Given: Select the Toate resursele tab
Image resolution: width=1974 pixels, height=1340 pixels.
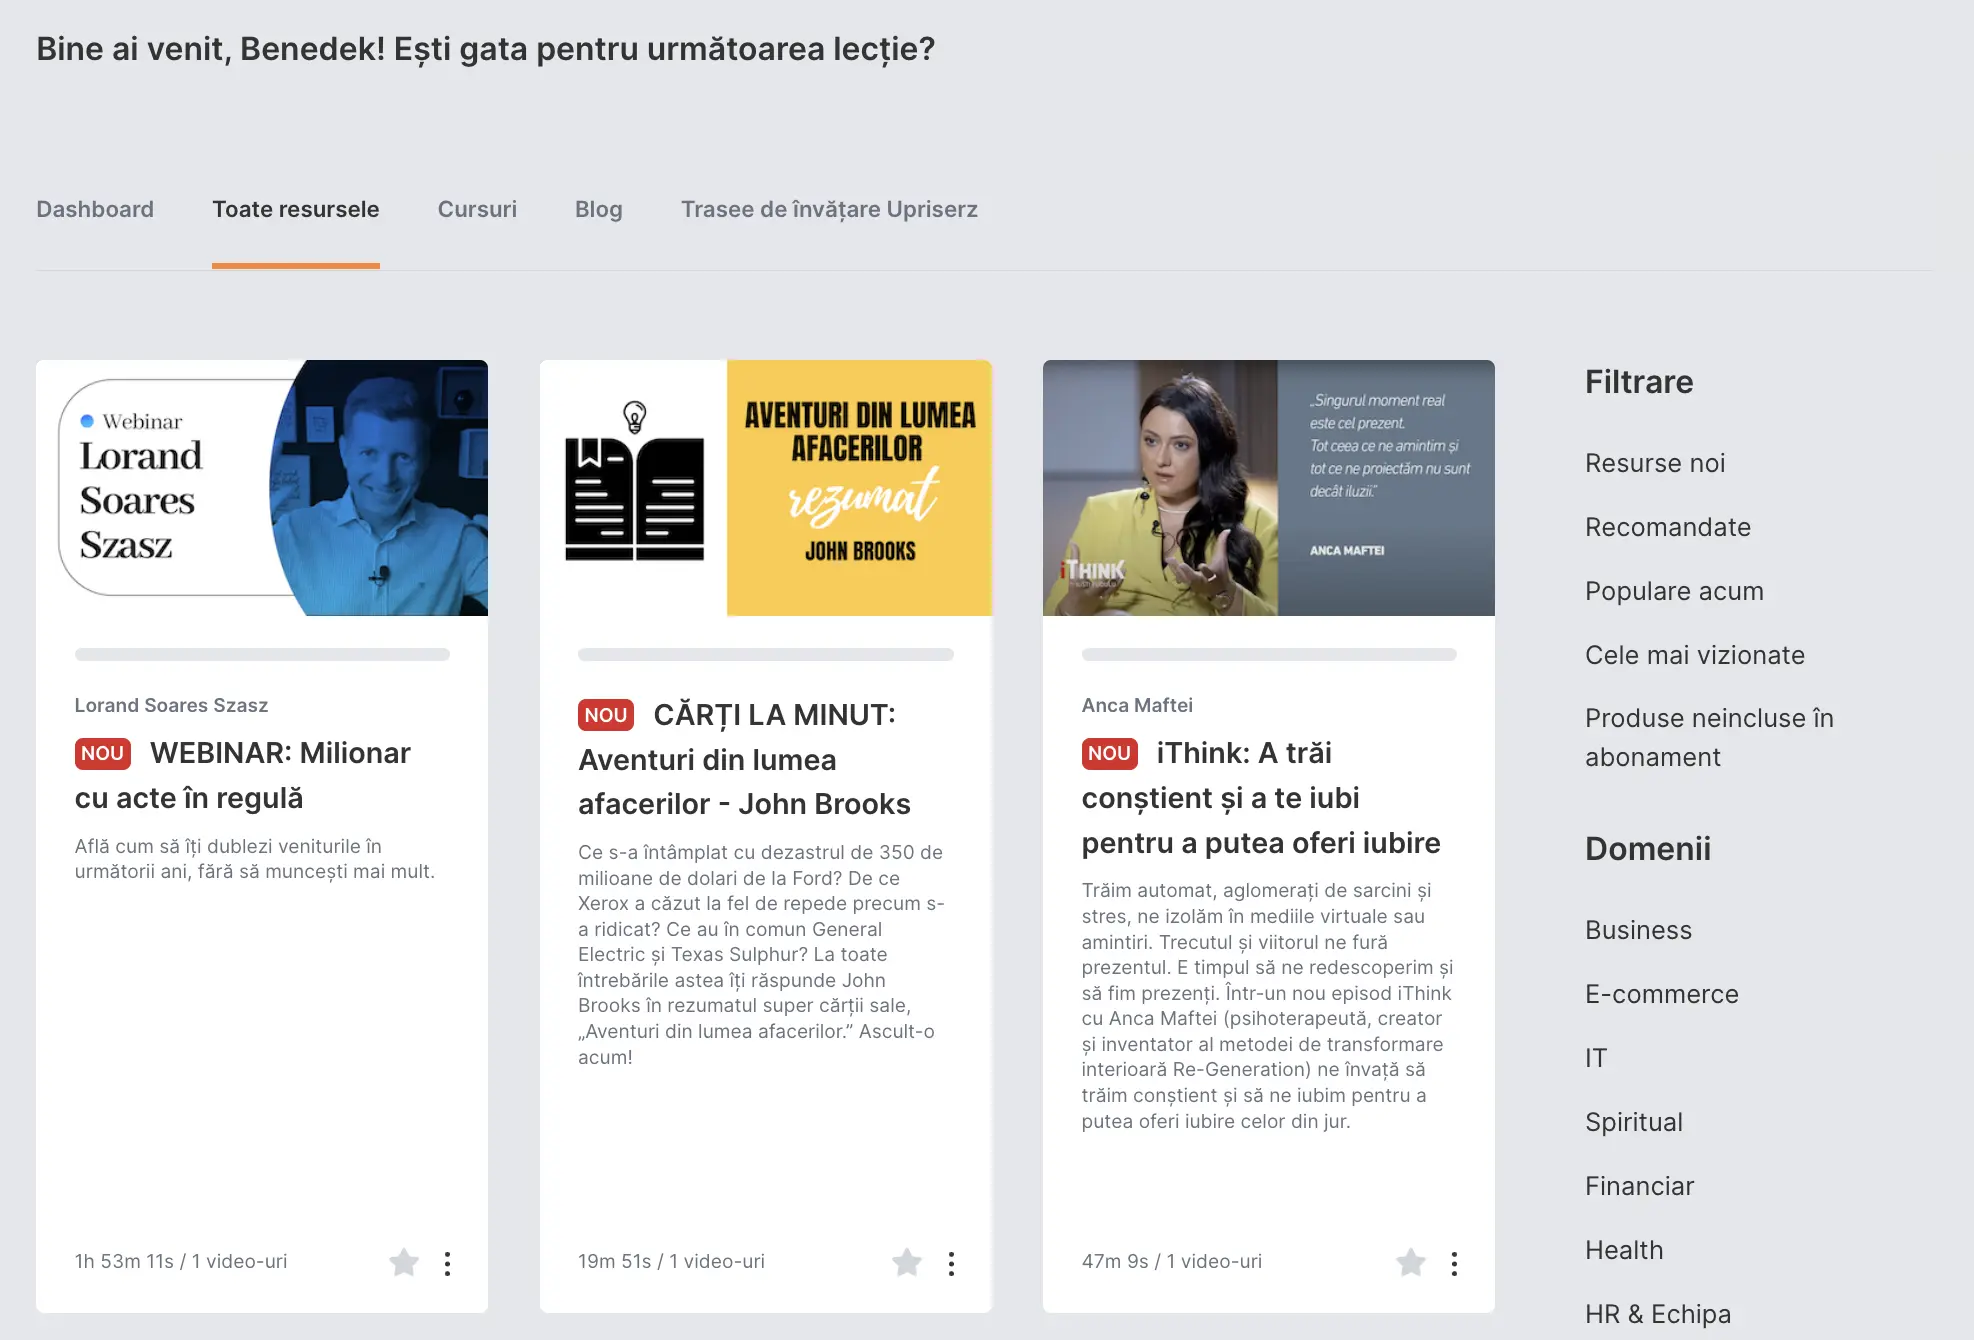Looking at the screenshot, I should point(296,209).
